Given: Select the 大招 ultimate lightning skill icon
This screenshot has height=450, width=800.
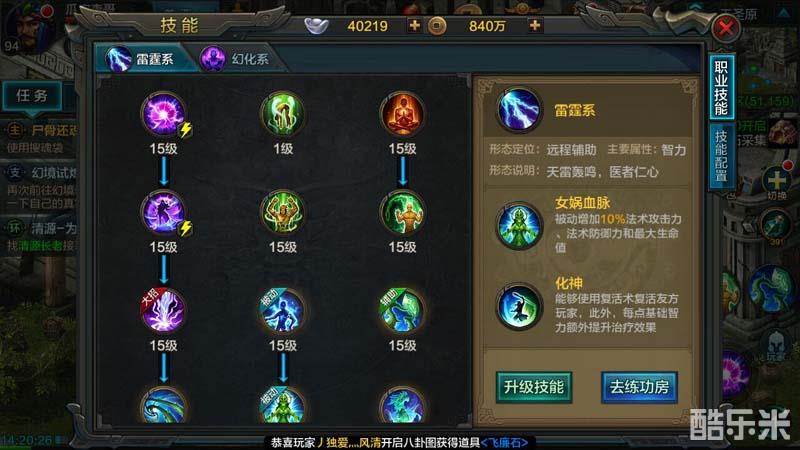Looking at the screenshot, I should point(163,310).
